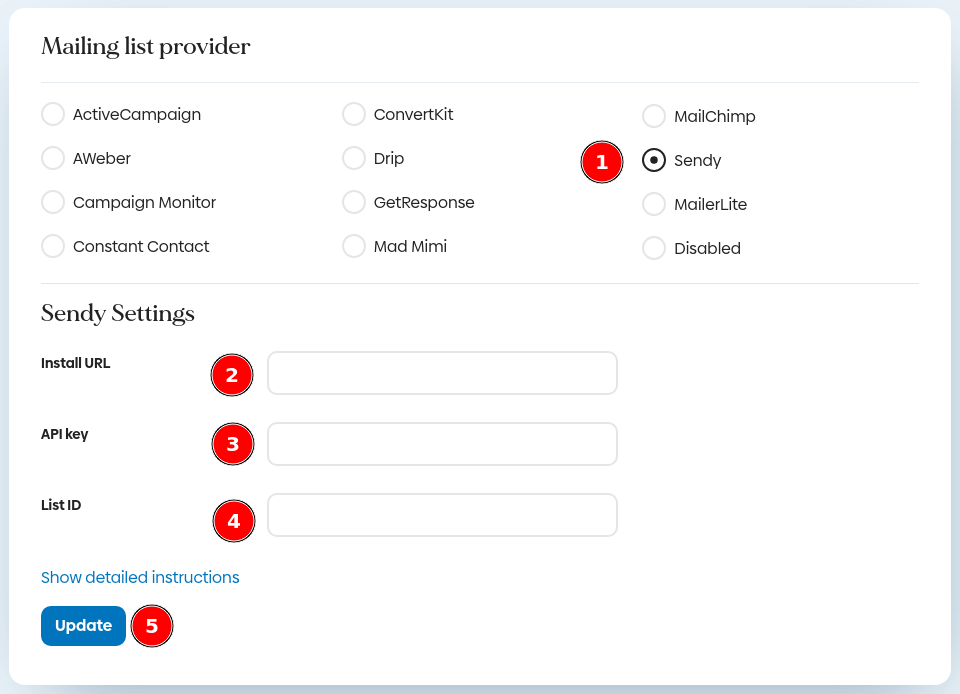The width and height of the screenshot is (960, 694).
Task: Open the Show detailed instructions link
Action: tap(140, 577)
